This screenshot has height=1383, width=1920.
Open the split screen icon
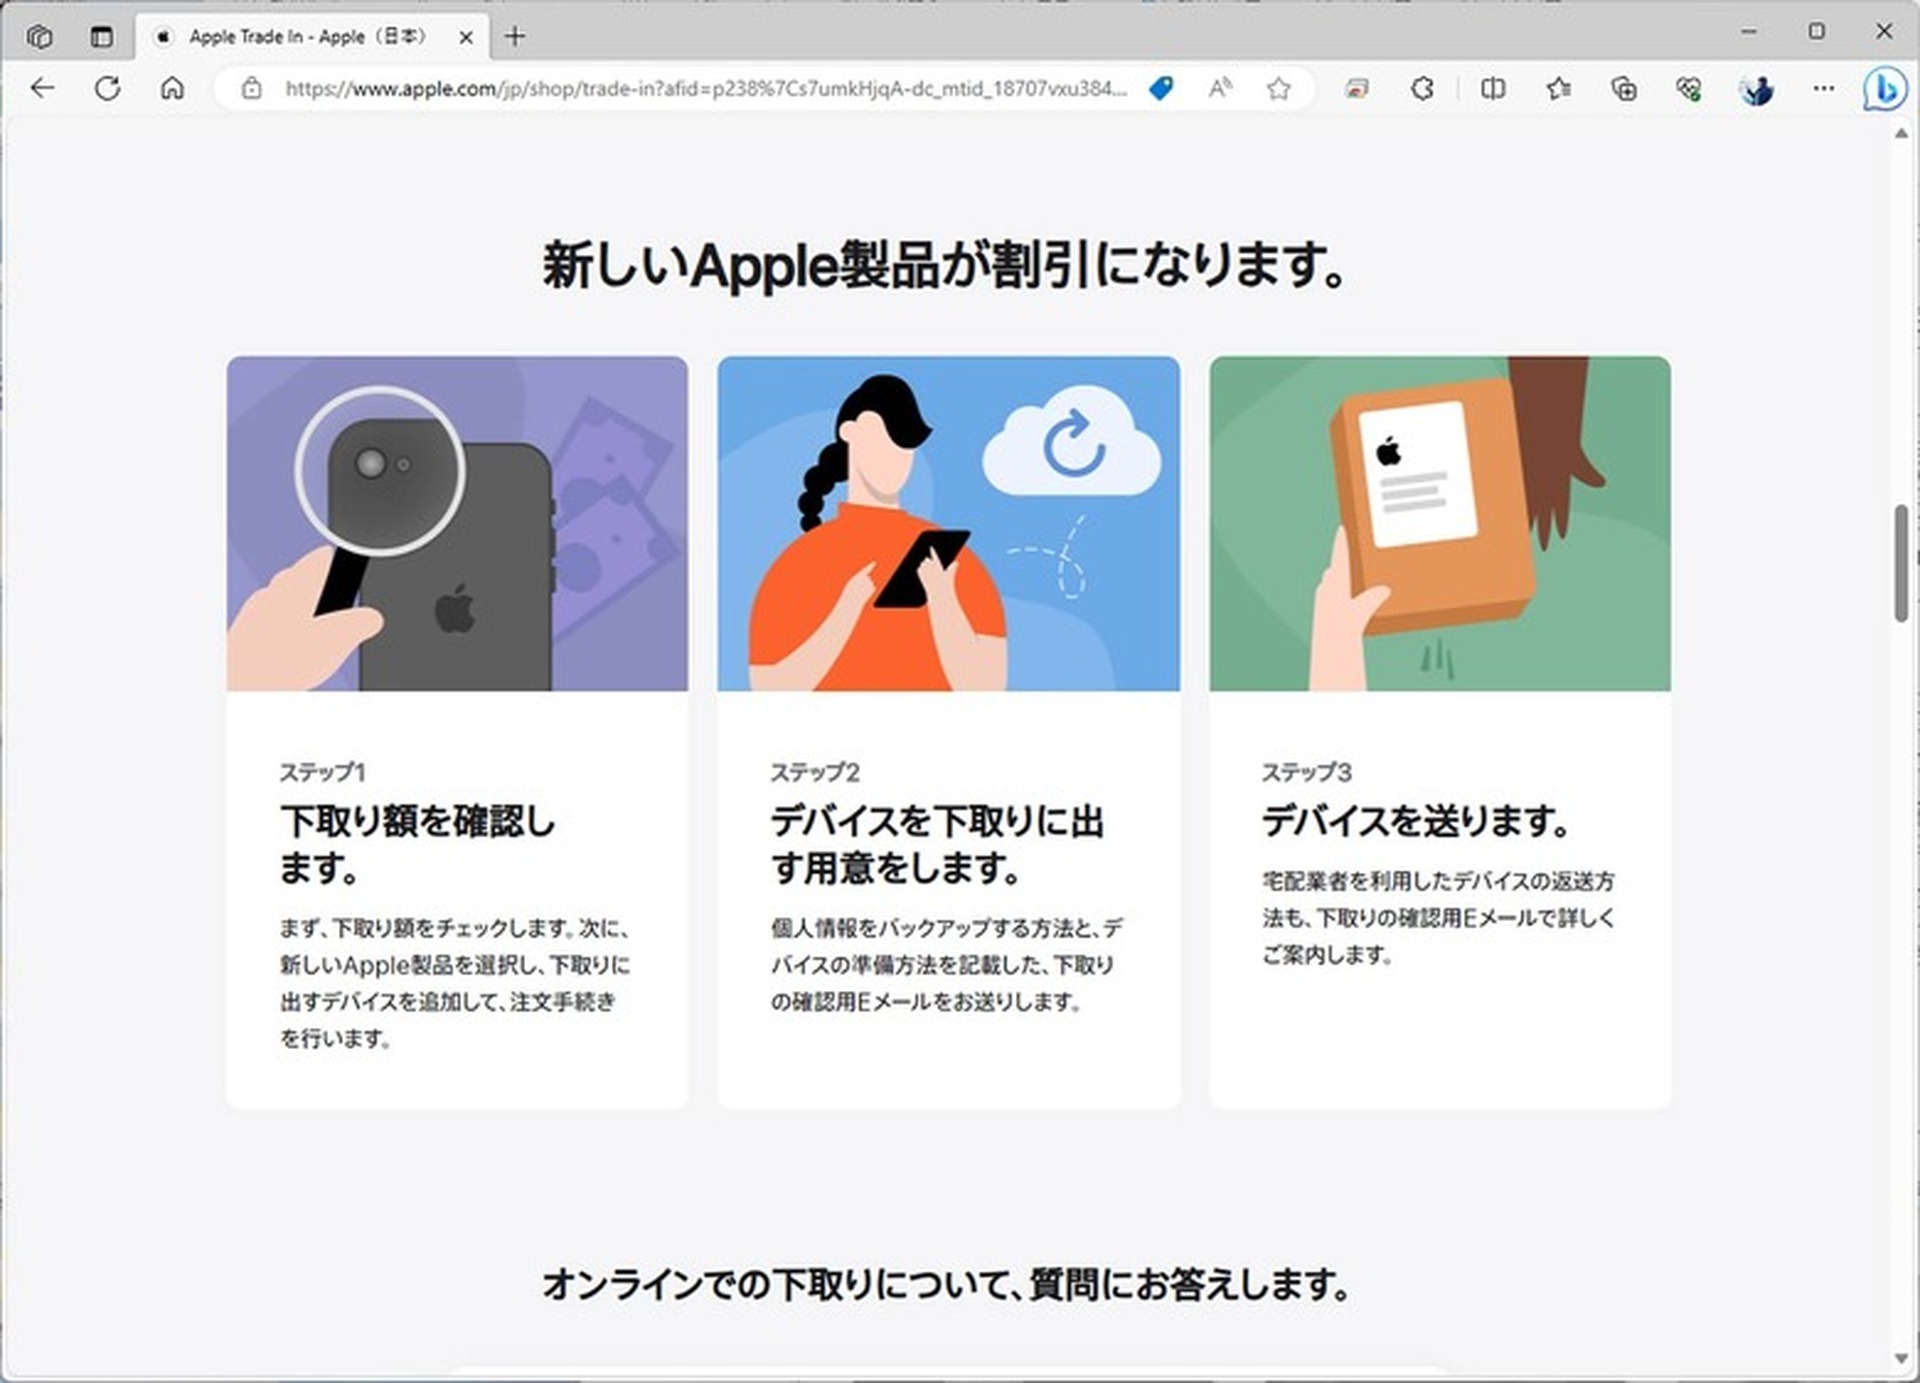[1492, 89]
